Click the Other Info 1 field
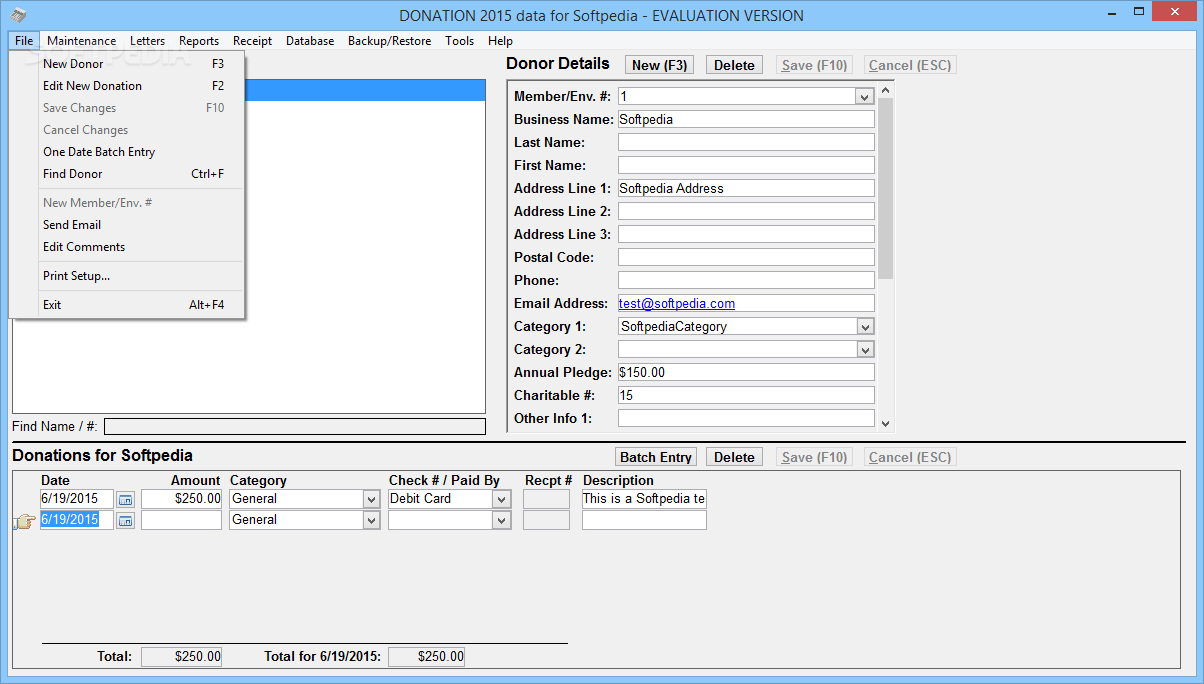1204x684 pixels. (x=746, y=418)
